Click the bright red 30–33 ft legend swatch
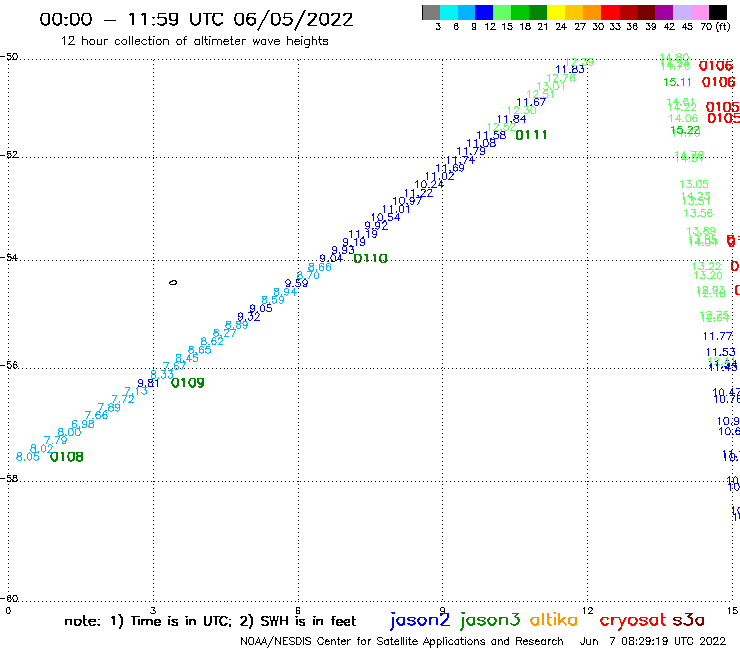This screenshot has height=650, width=740. (610, 12)
